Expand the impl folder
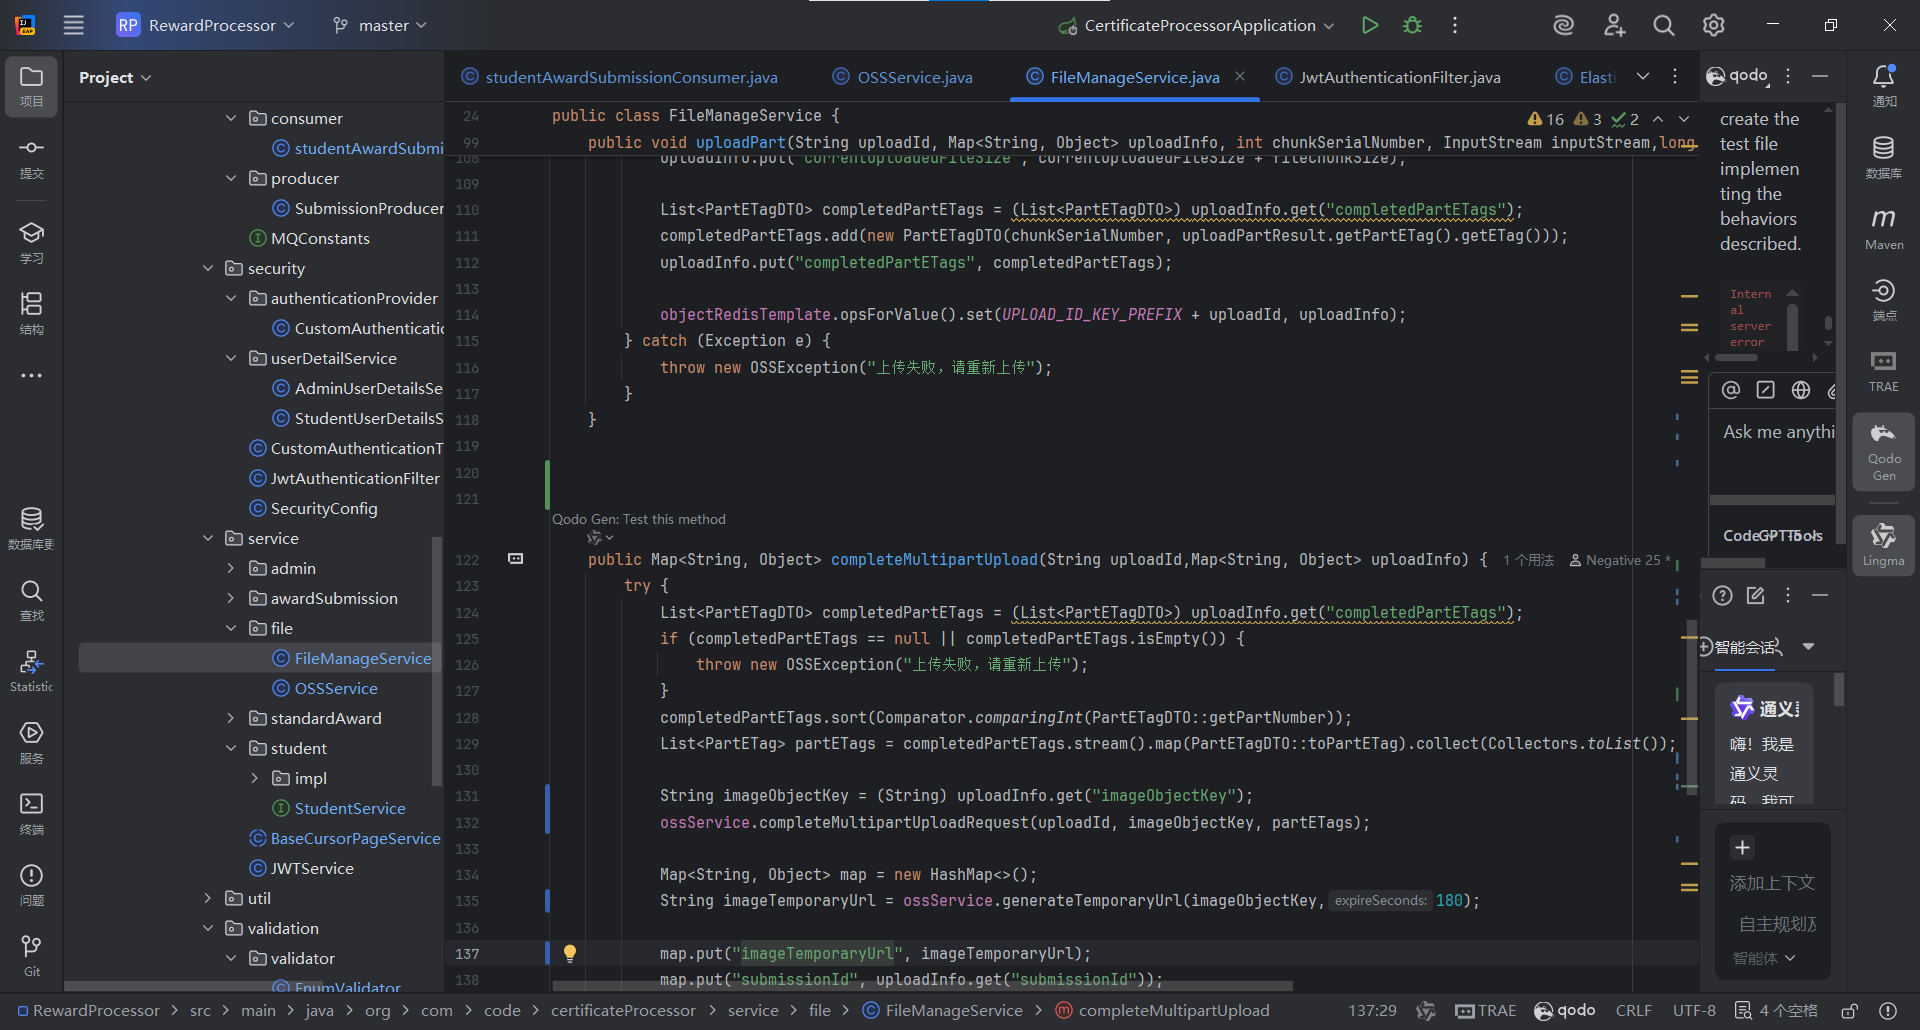The height and width of the screenshot is (1030, 1920). point(255,778)
